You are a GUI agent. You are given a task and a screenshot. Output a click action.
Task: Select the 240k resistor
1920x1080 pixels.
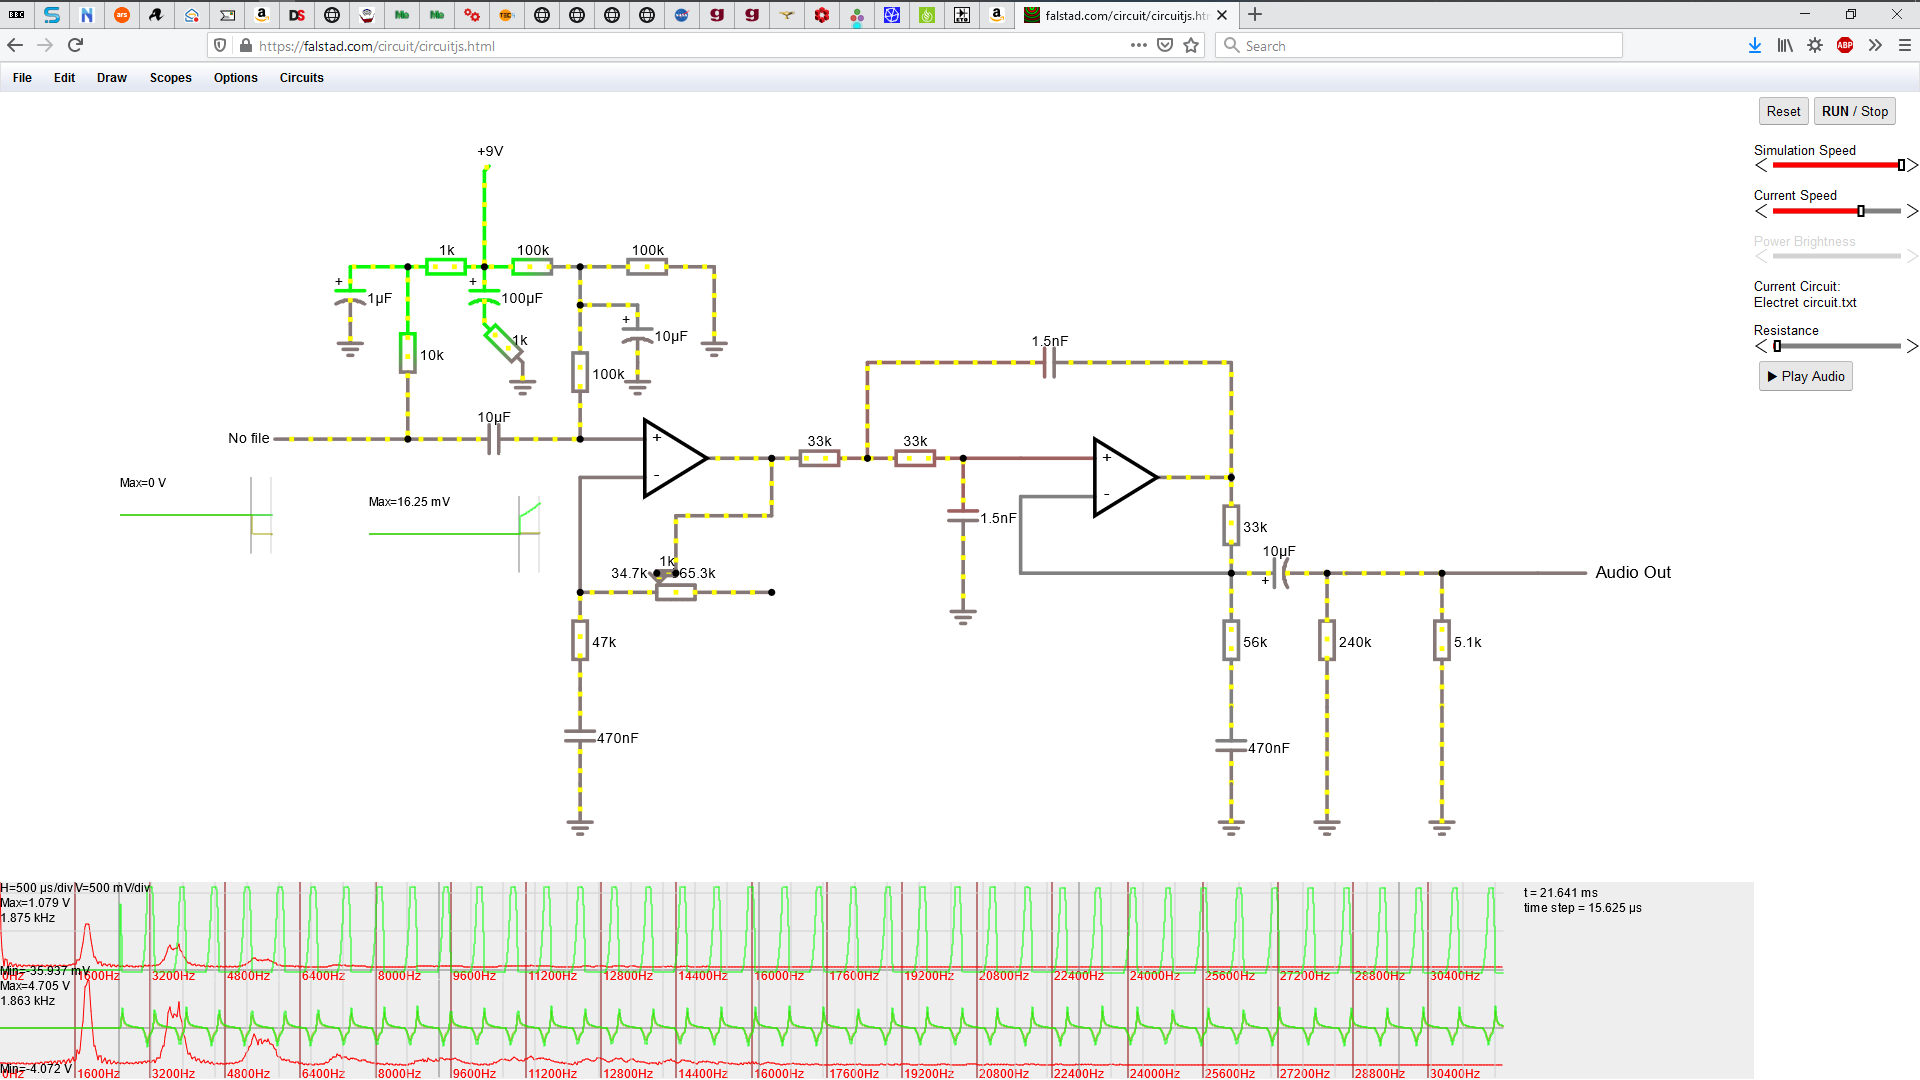tap(1327, 640)
